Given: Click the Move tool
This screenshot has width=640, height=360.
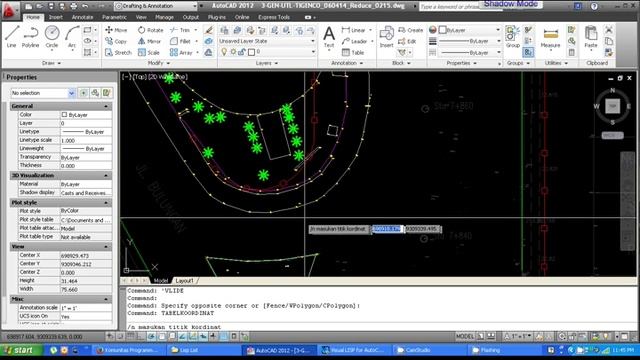Looking at the screenshot, I should pos(116,30).
